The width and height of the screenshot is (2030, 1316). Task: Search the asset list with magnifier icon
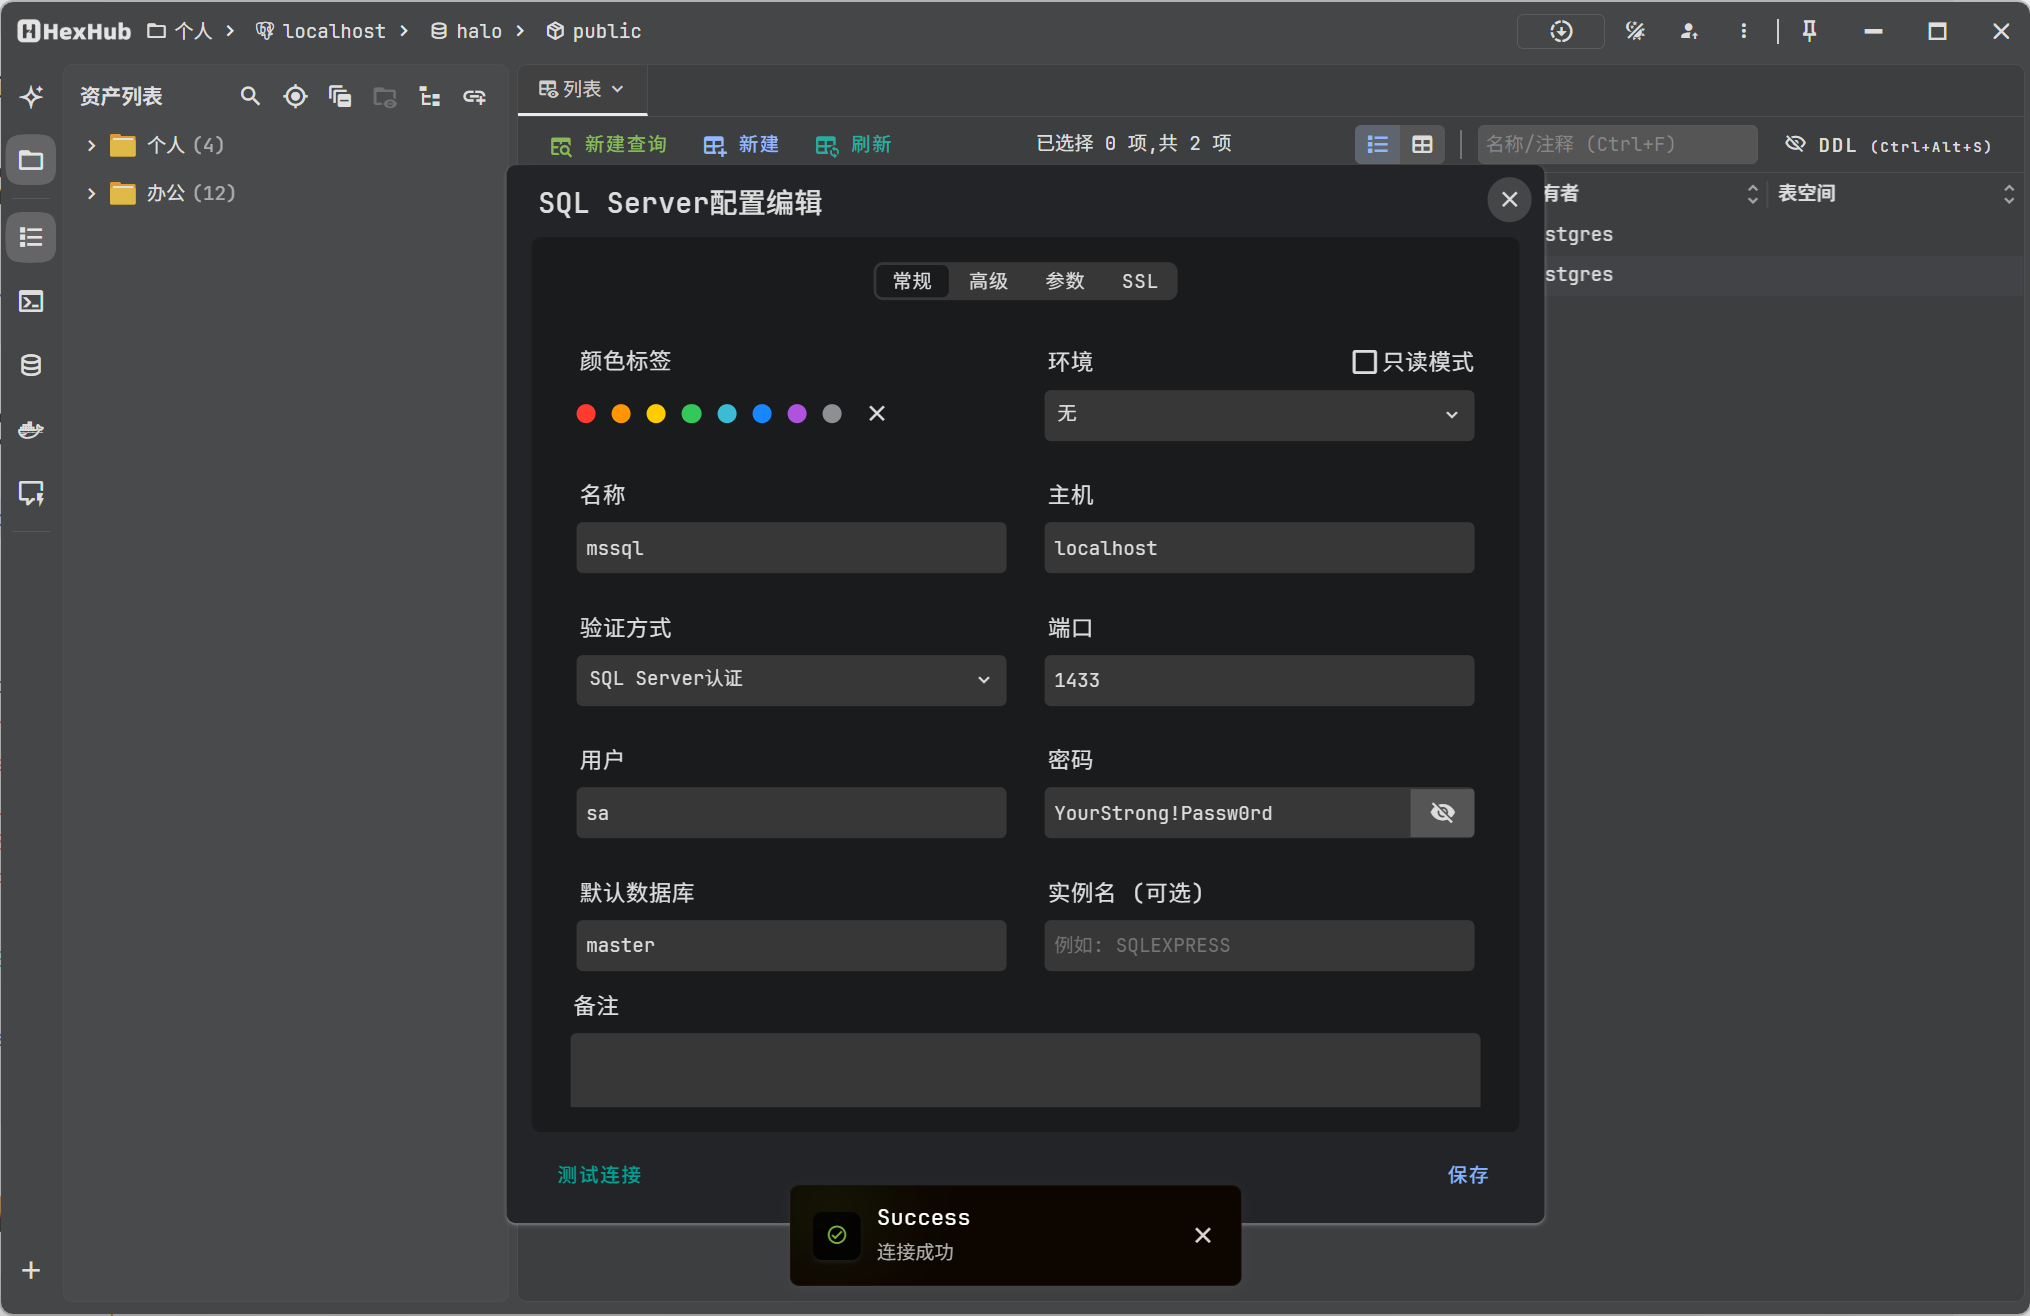coord(250,96)
